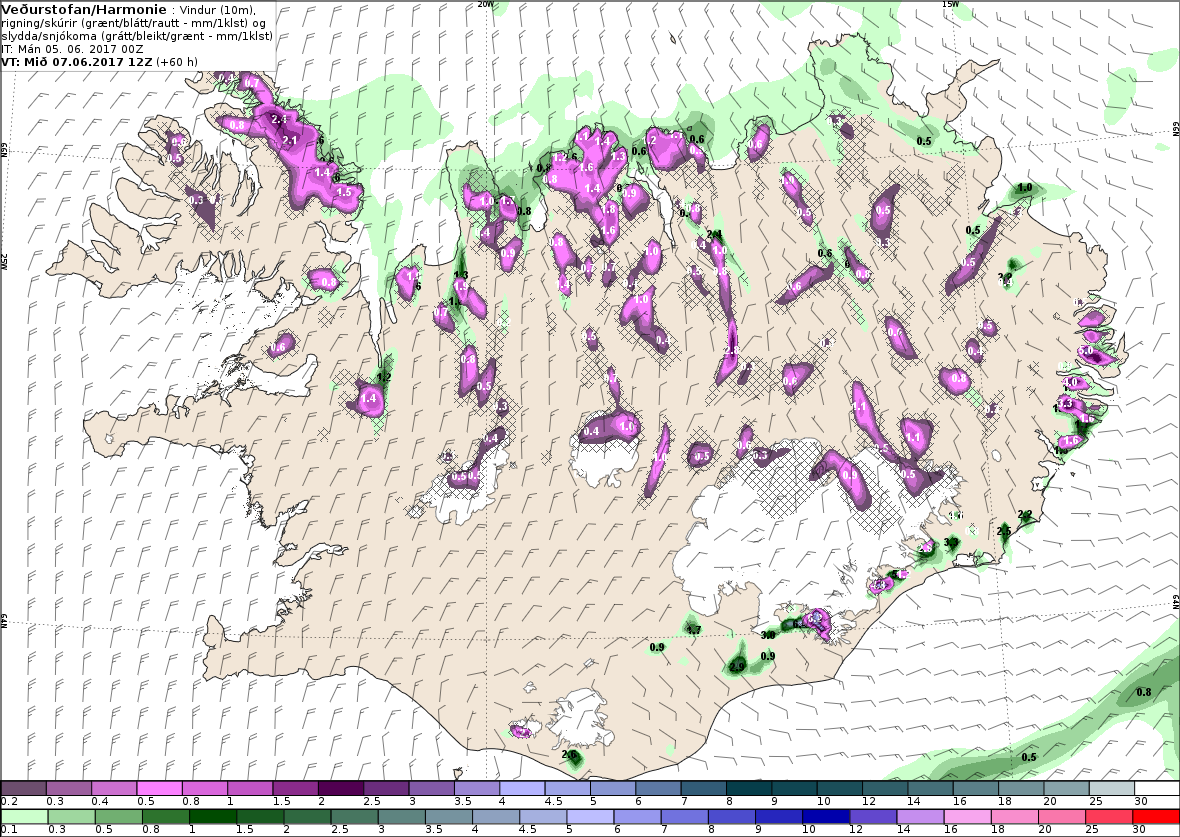
Task: Click the crimson 25 swatch in lower scale
Action: coord(1109,817)
